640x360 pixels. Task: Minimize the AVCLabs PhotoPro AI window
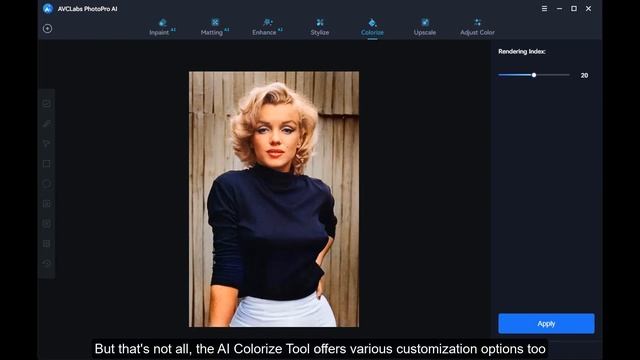[559, 9]
